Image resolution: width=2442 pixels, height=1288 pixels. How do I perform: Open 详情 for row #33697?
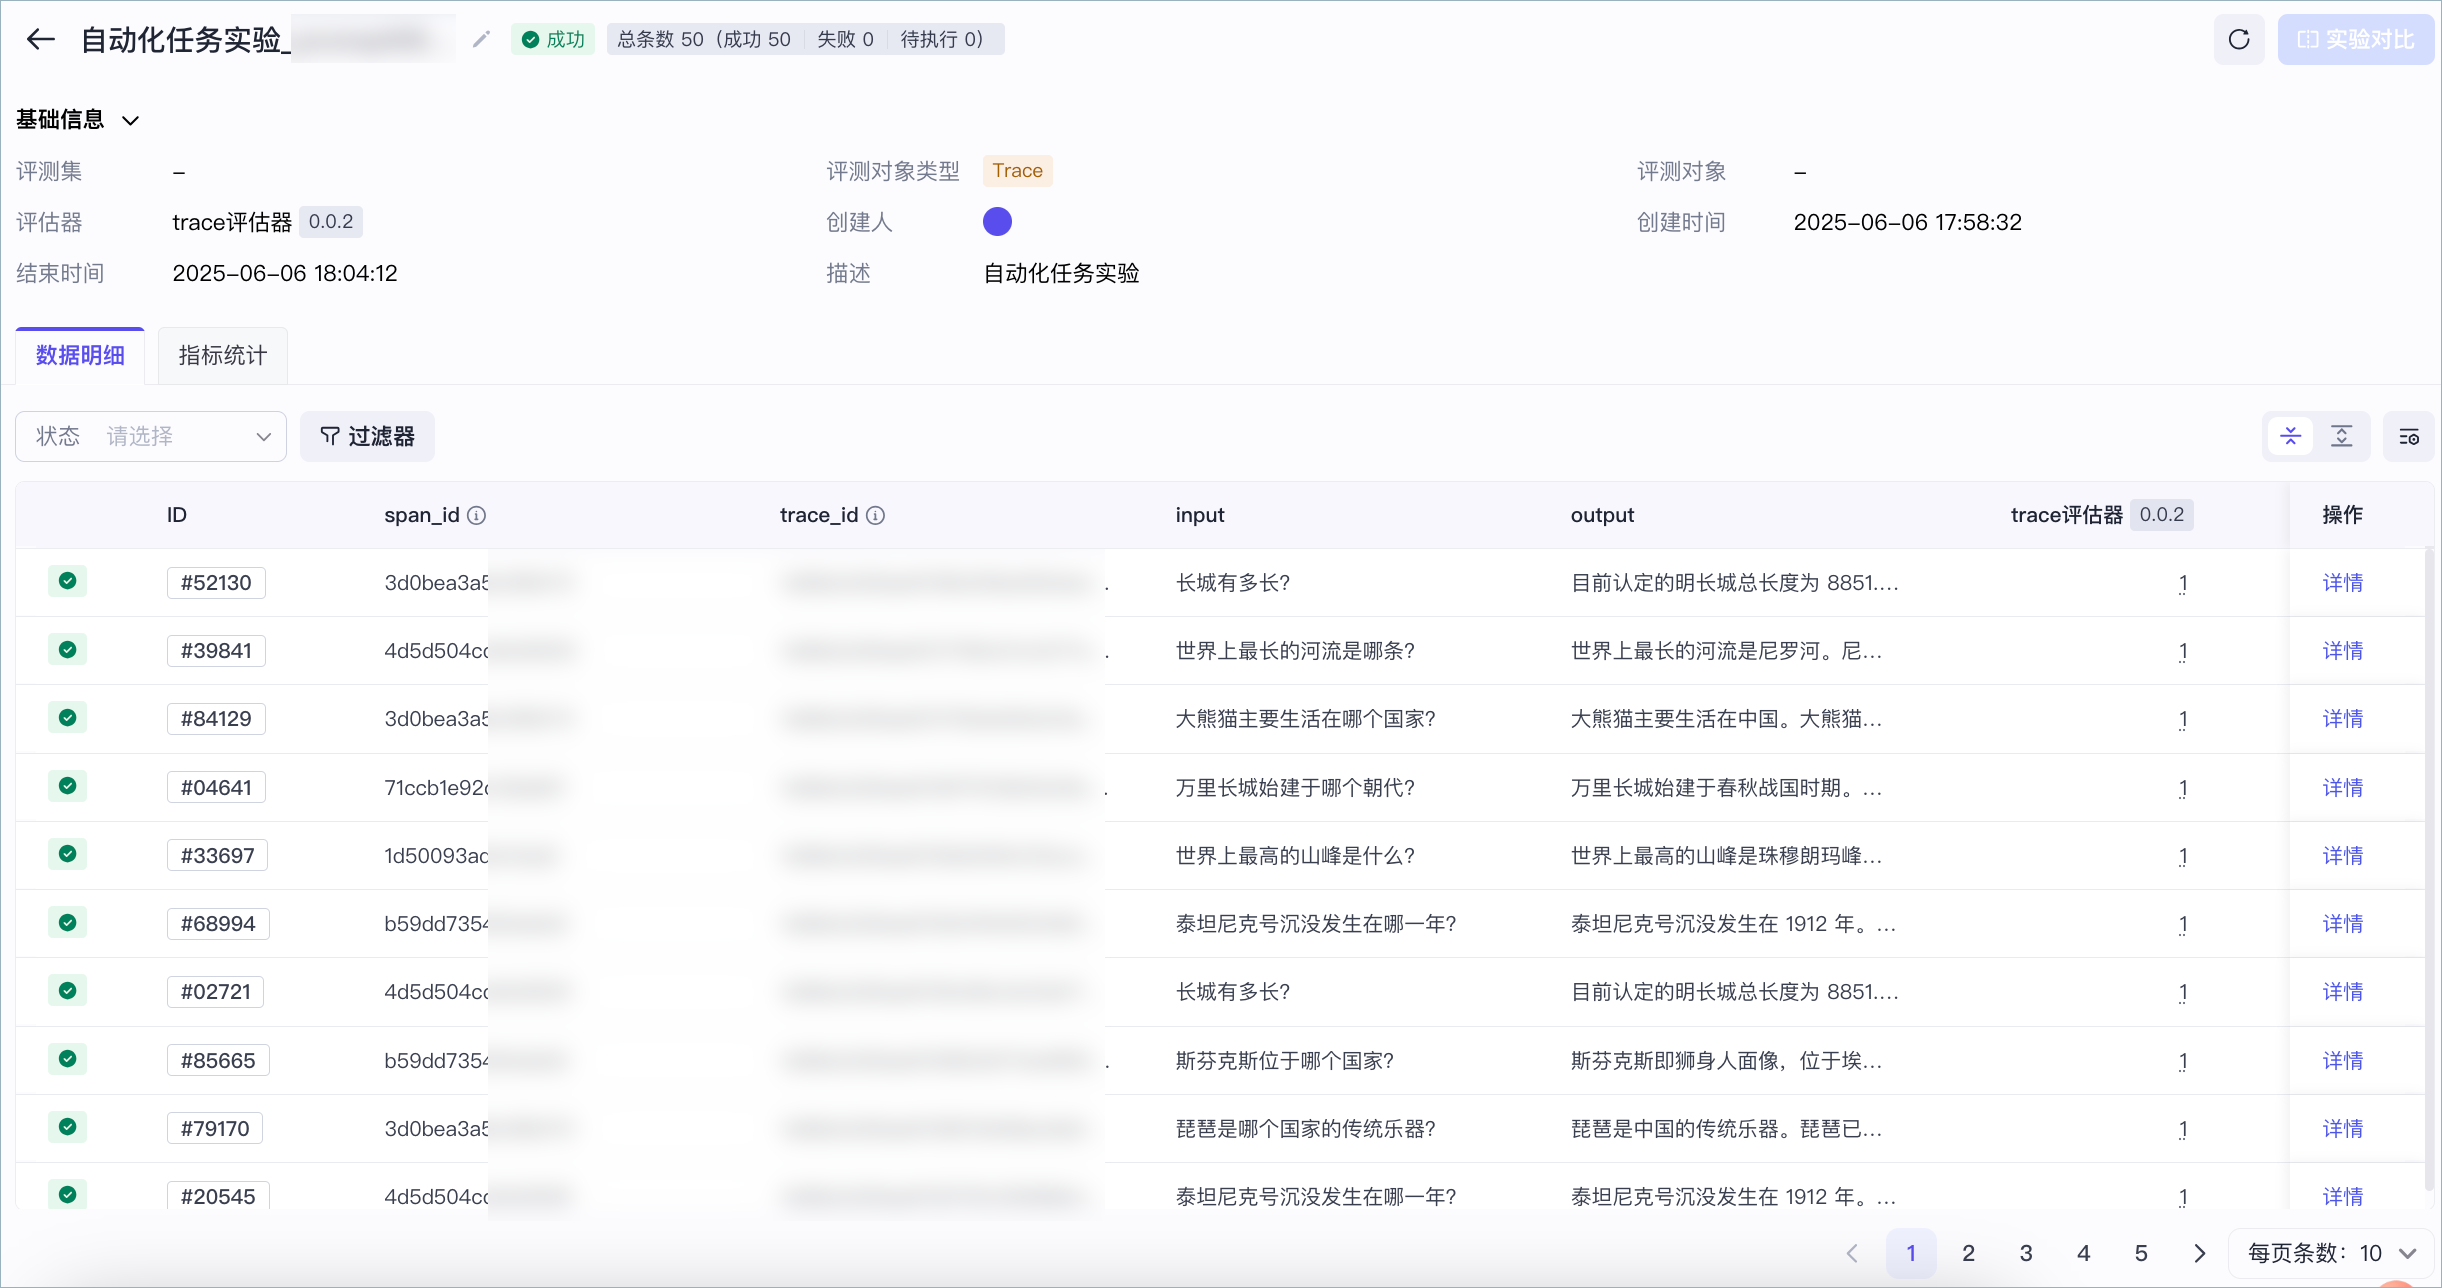[x=2342, y=855]
